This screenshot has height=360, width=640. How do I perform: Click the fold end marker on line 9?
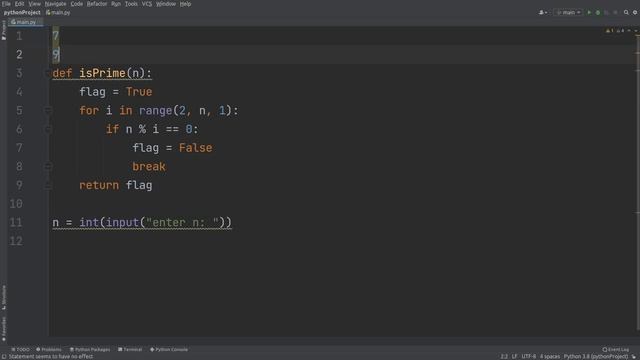tap(48, 186)
